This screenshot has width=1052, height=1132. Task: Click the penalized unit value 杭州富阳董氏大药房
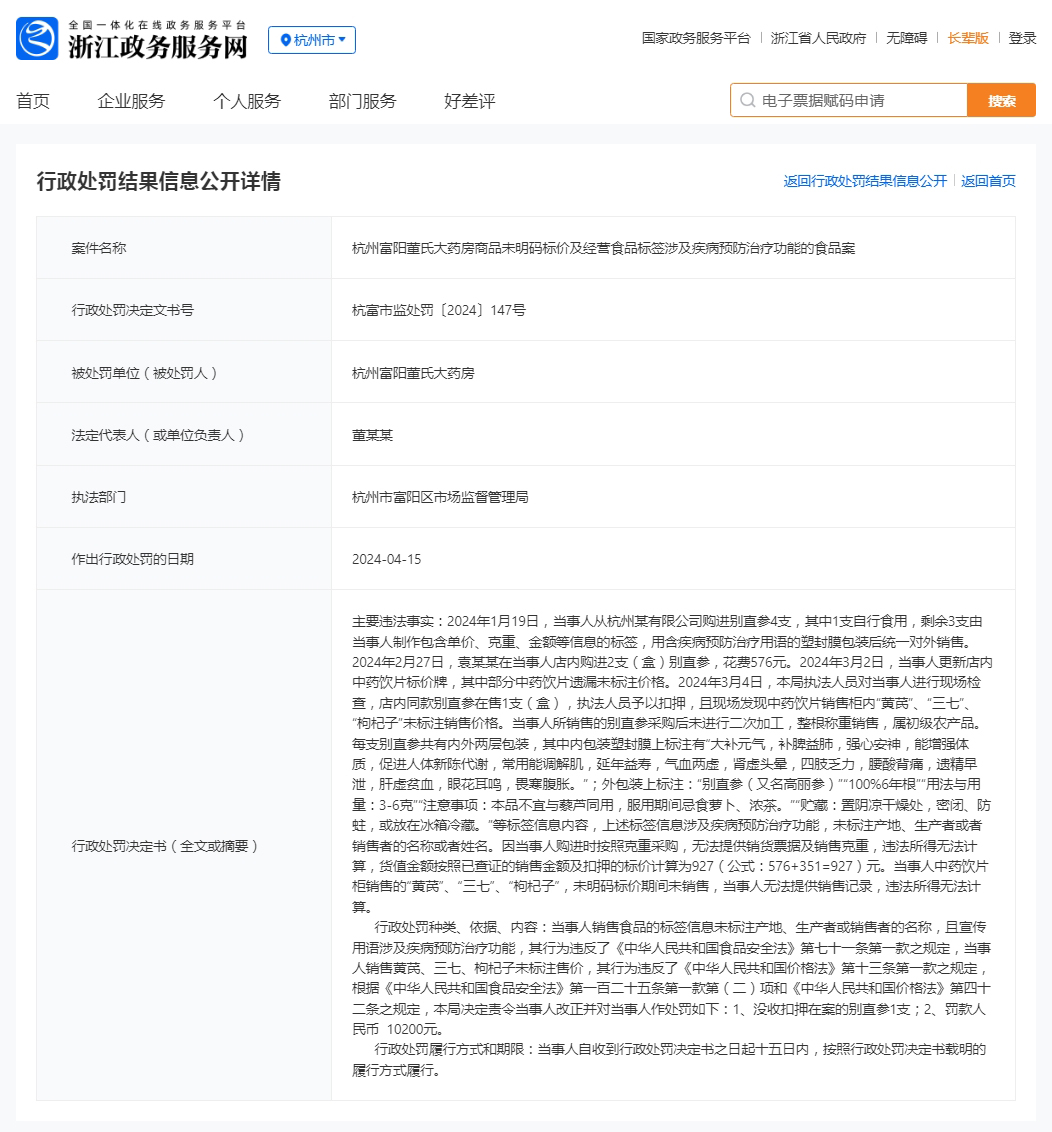[x=413, y=373]
